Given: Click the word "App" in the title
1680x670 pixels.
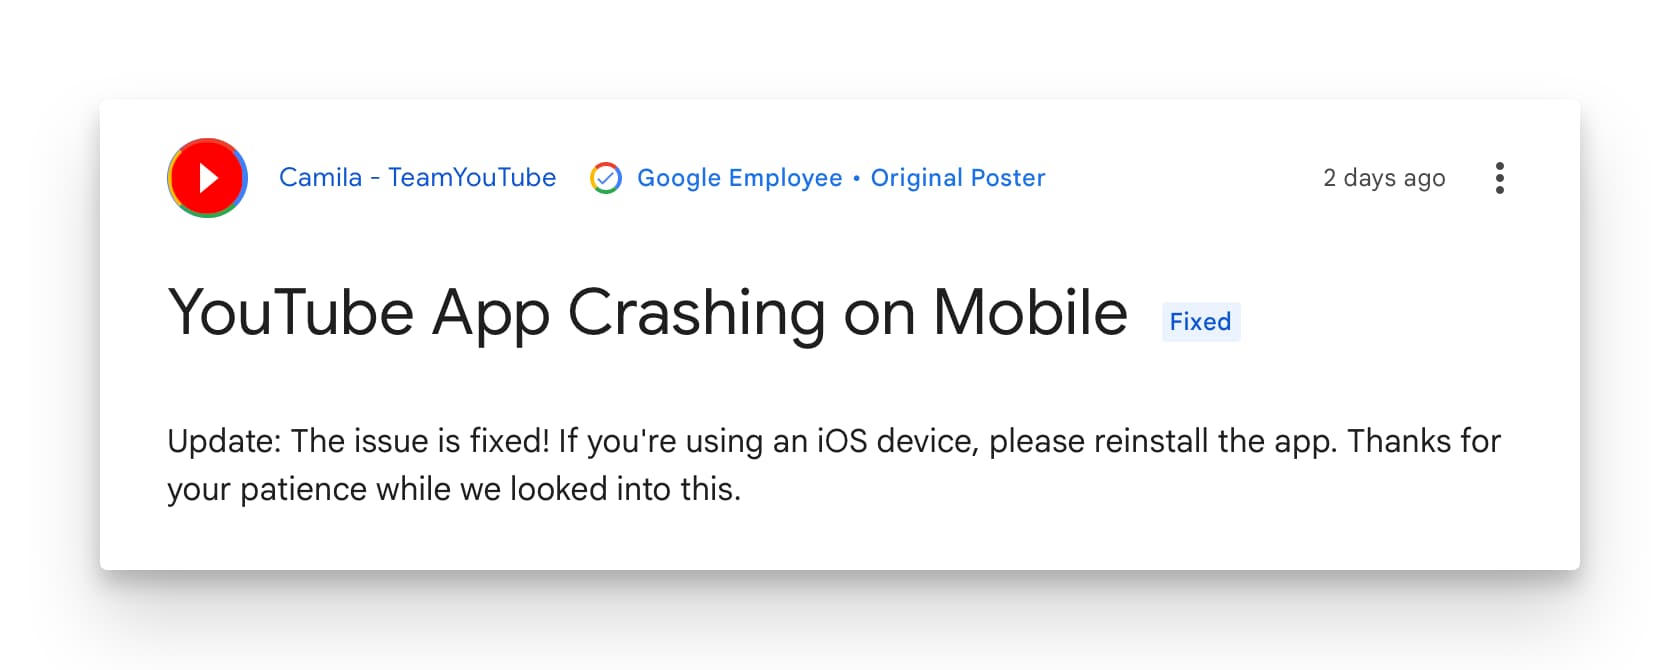Looking at the screenshot, I should (490, 313).
